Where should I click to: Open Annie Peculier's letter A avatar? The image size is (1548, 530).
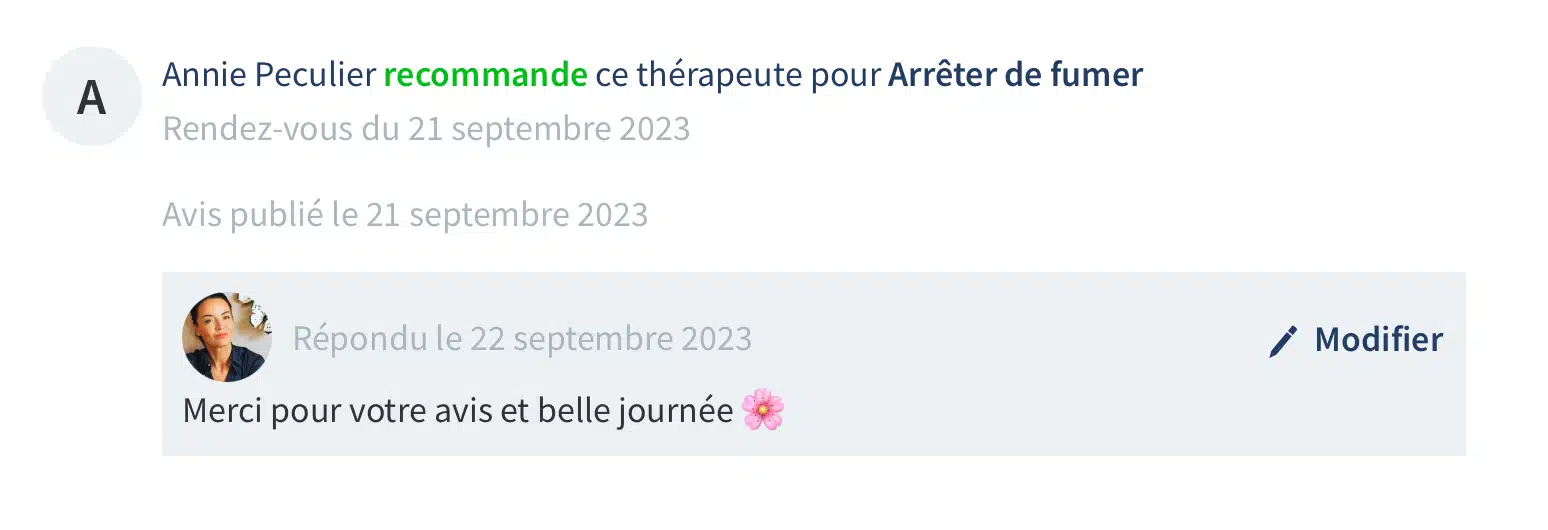(92, 97)
